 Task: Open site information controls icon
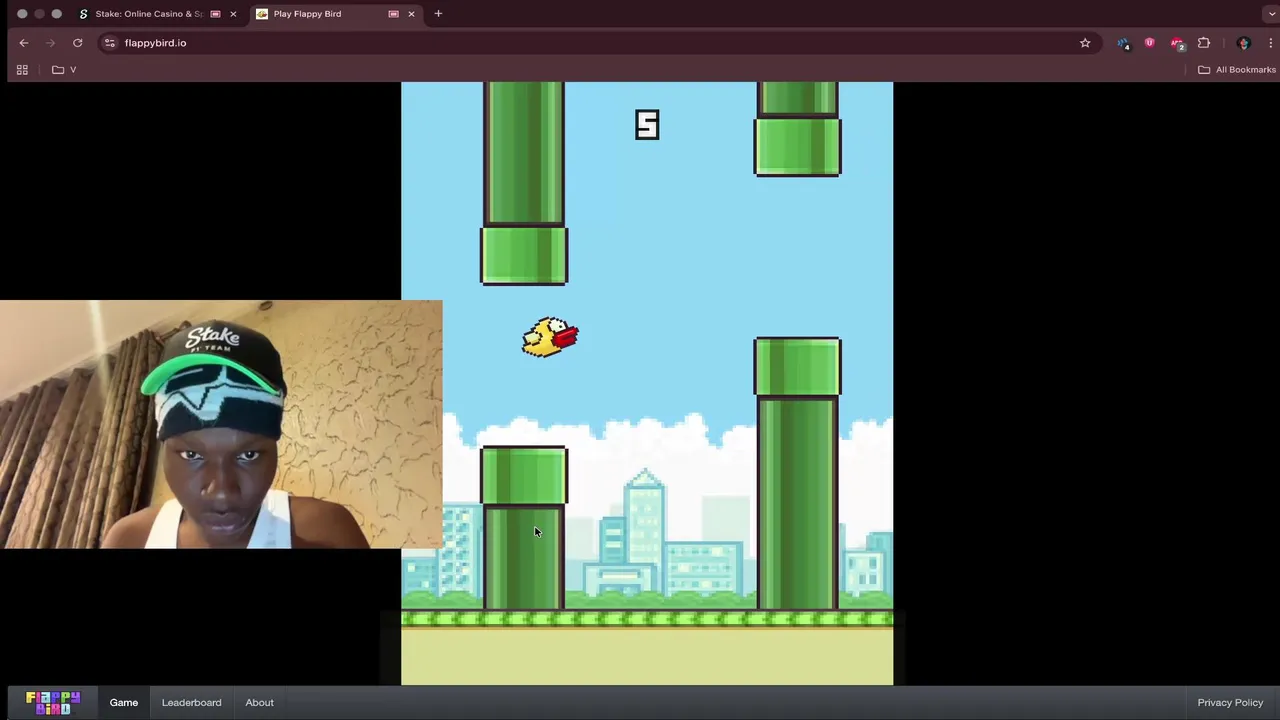[x=110, y=43]
